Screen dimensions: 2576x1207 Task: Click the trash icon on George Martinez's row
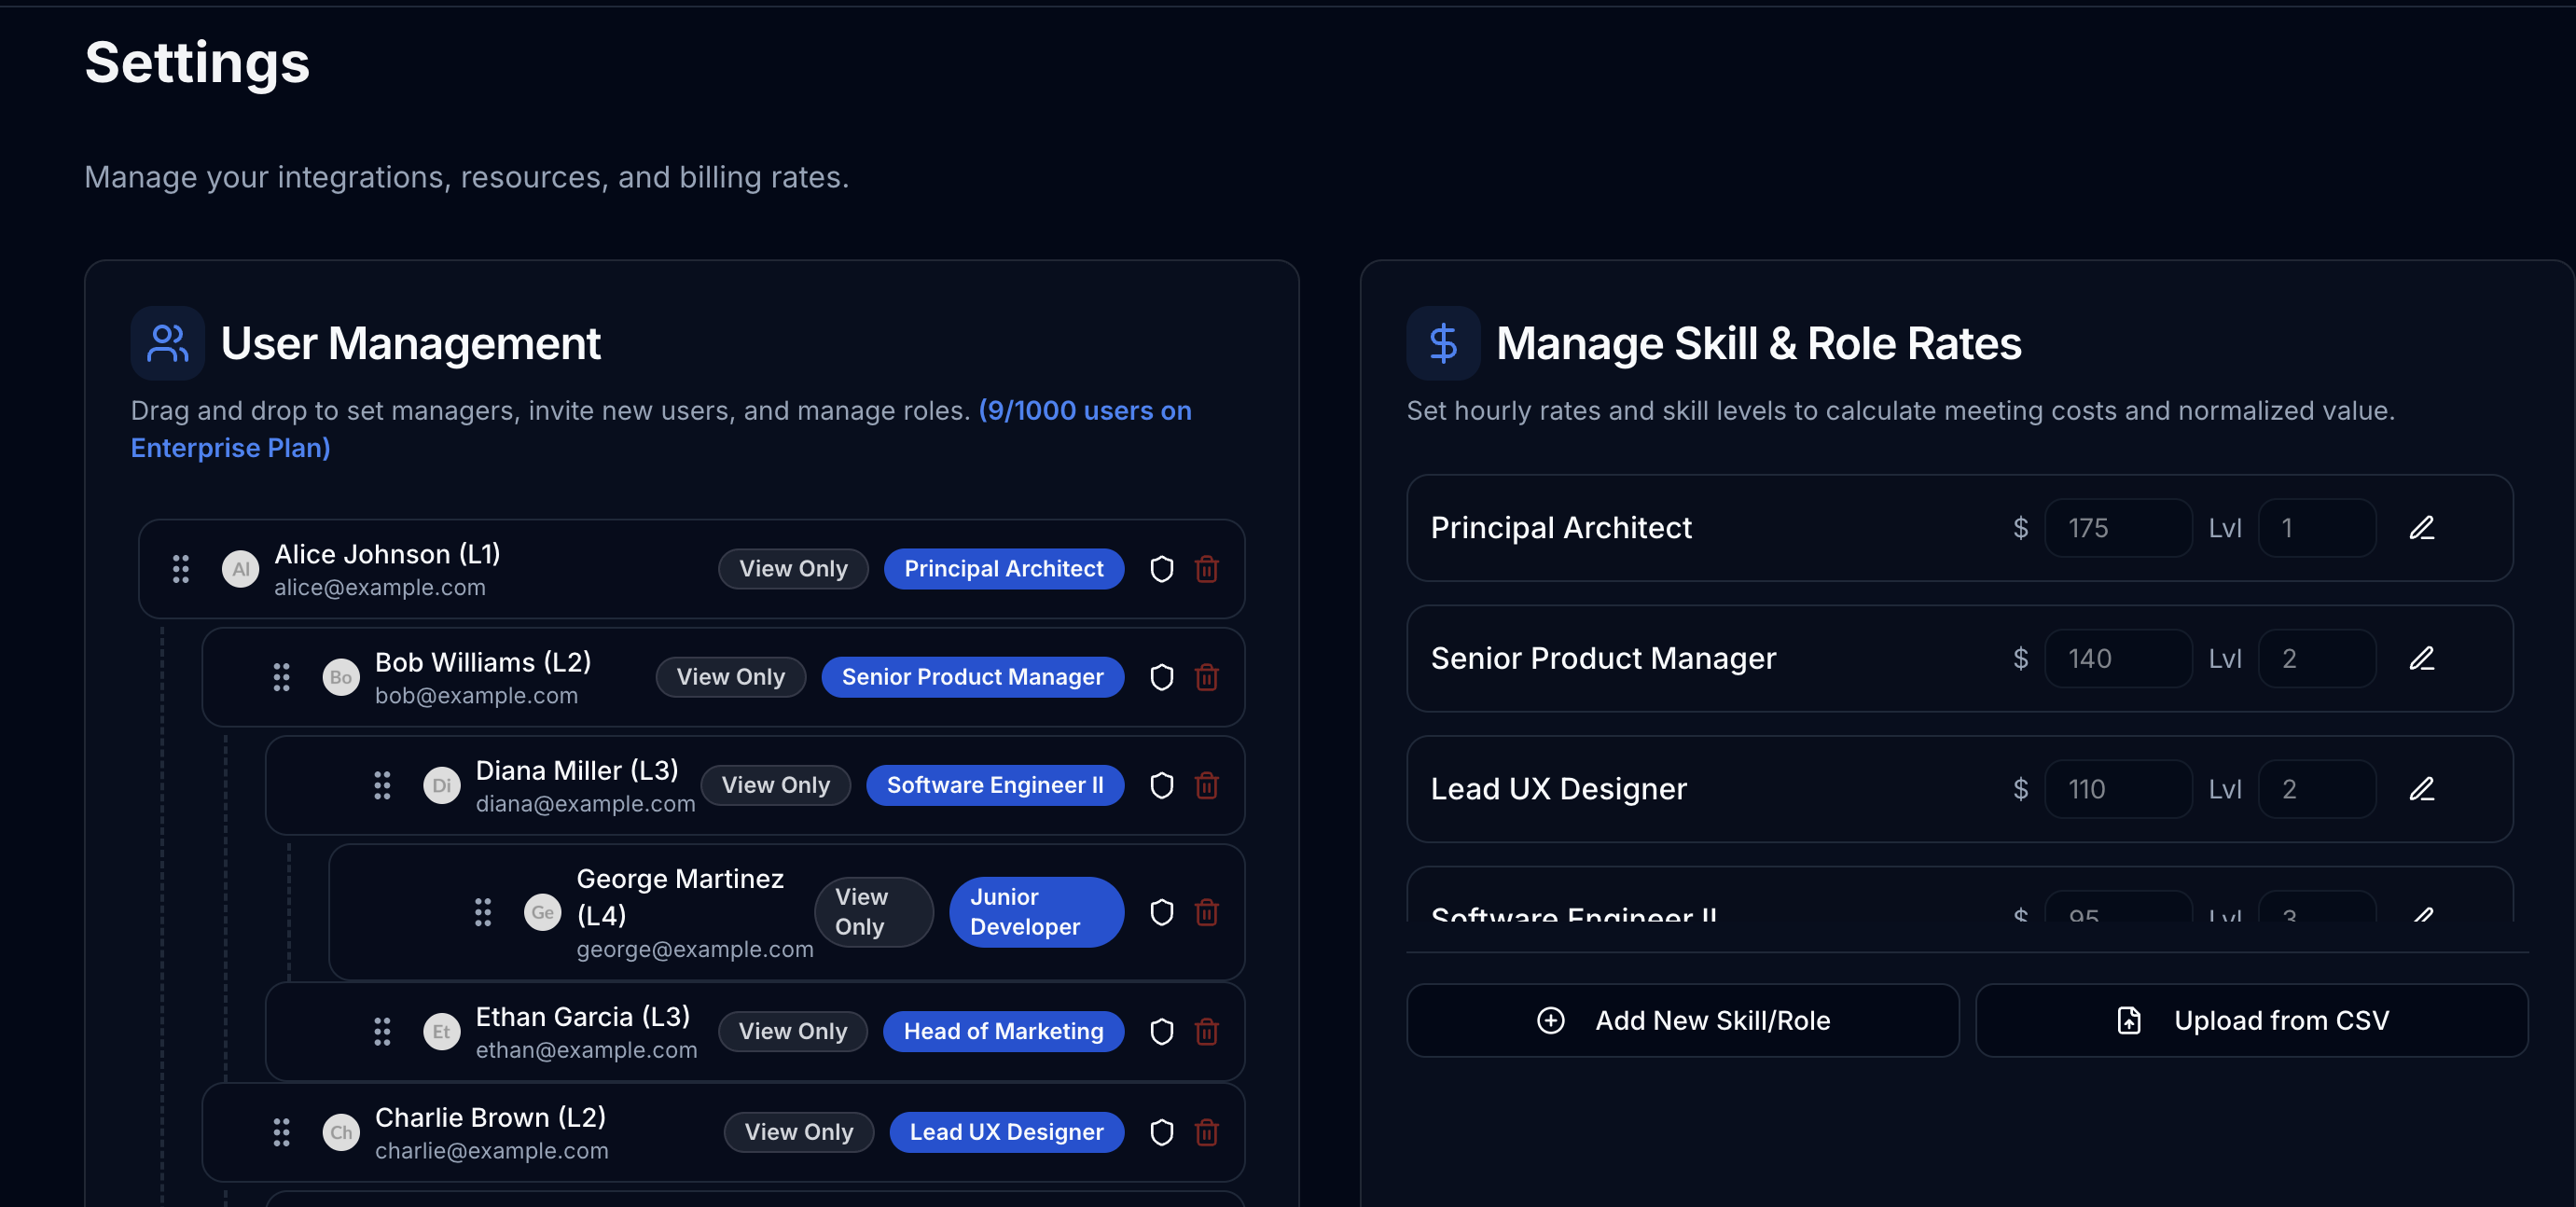pyautogui.click(x=1207, y=912)
